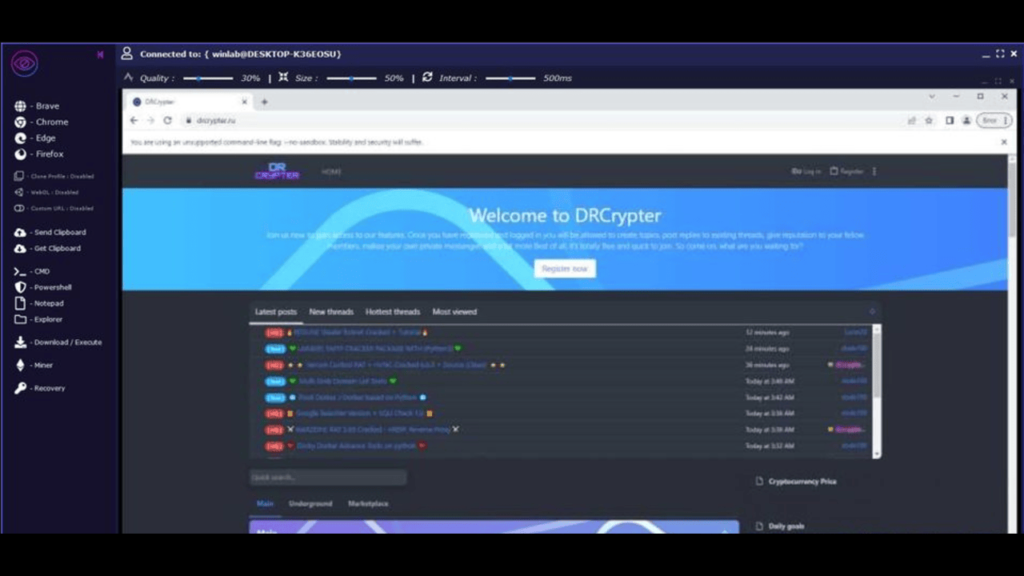Reload the drcrypter.ru page
This screenshot has height=576, width=1024.
(x=168, y=120)
